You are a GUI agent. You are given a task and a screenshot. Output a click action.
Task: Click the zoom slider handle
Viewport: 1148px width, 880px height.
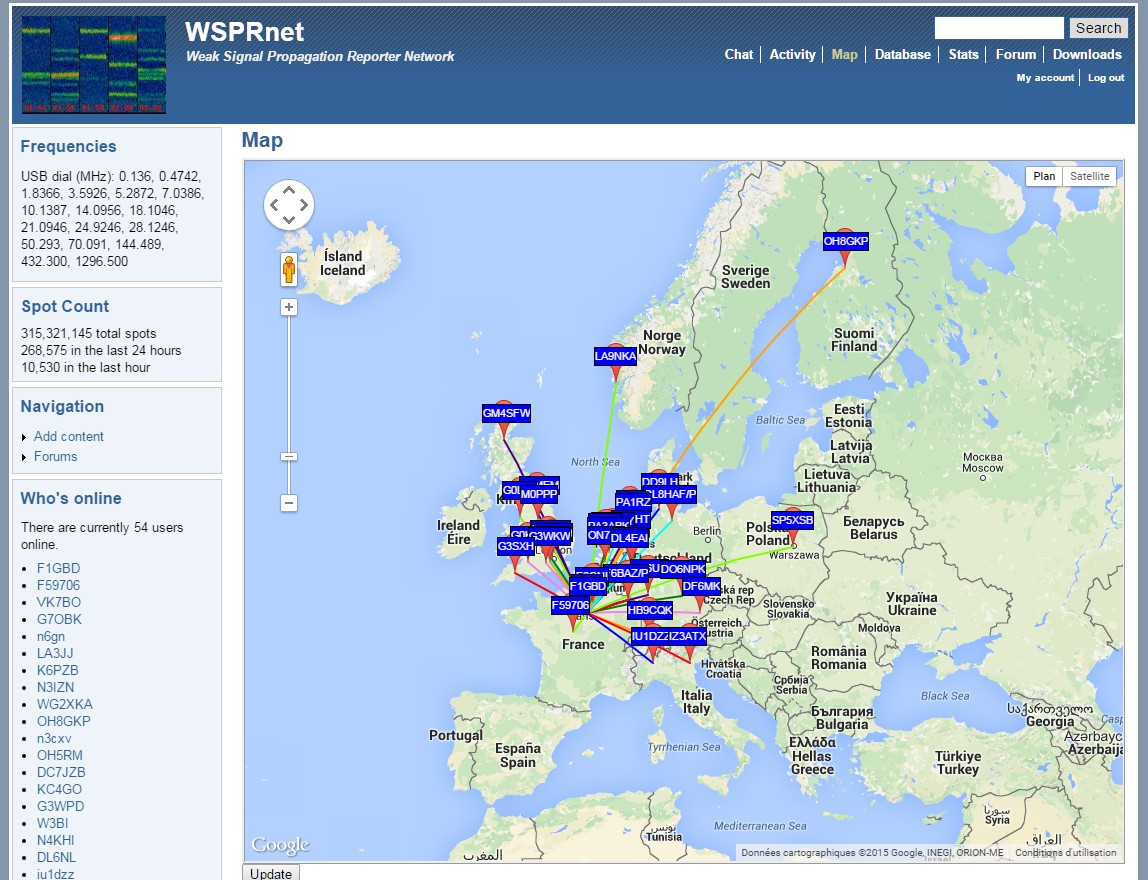click(x=289, y=457)
